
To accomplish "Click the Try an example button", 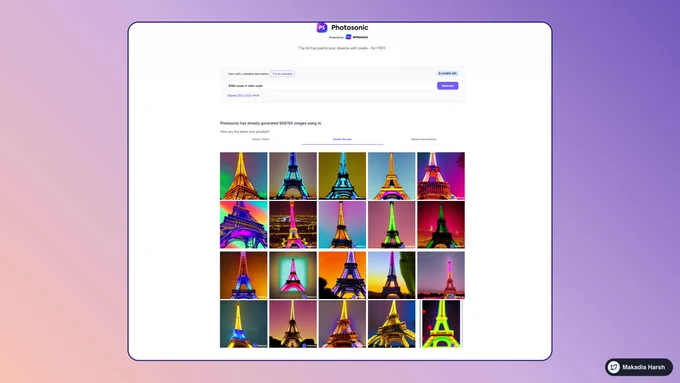I will point(282,74).
